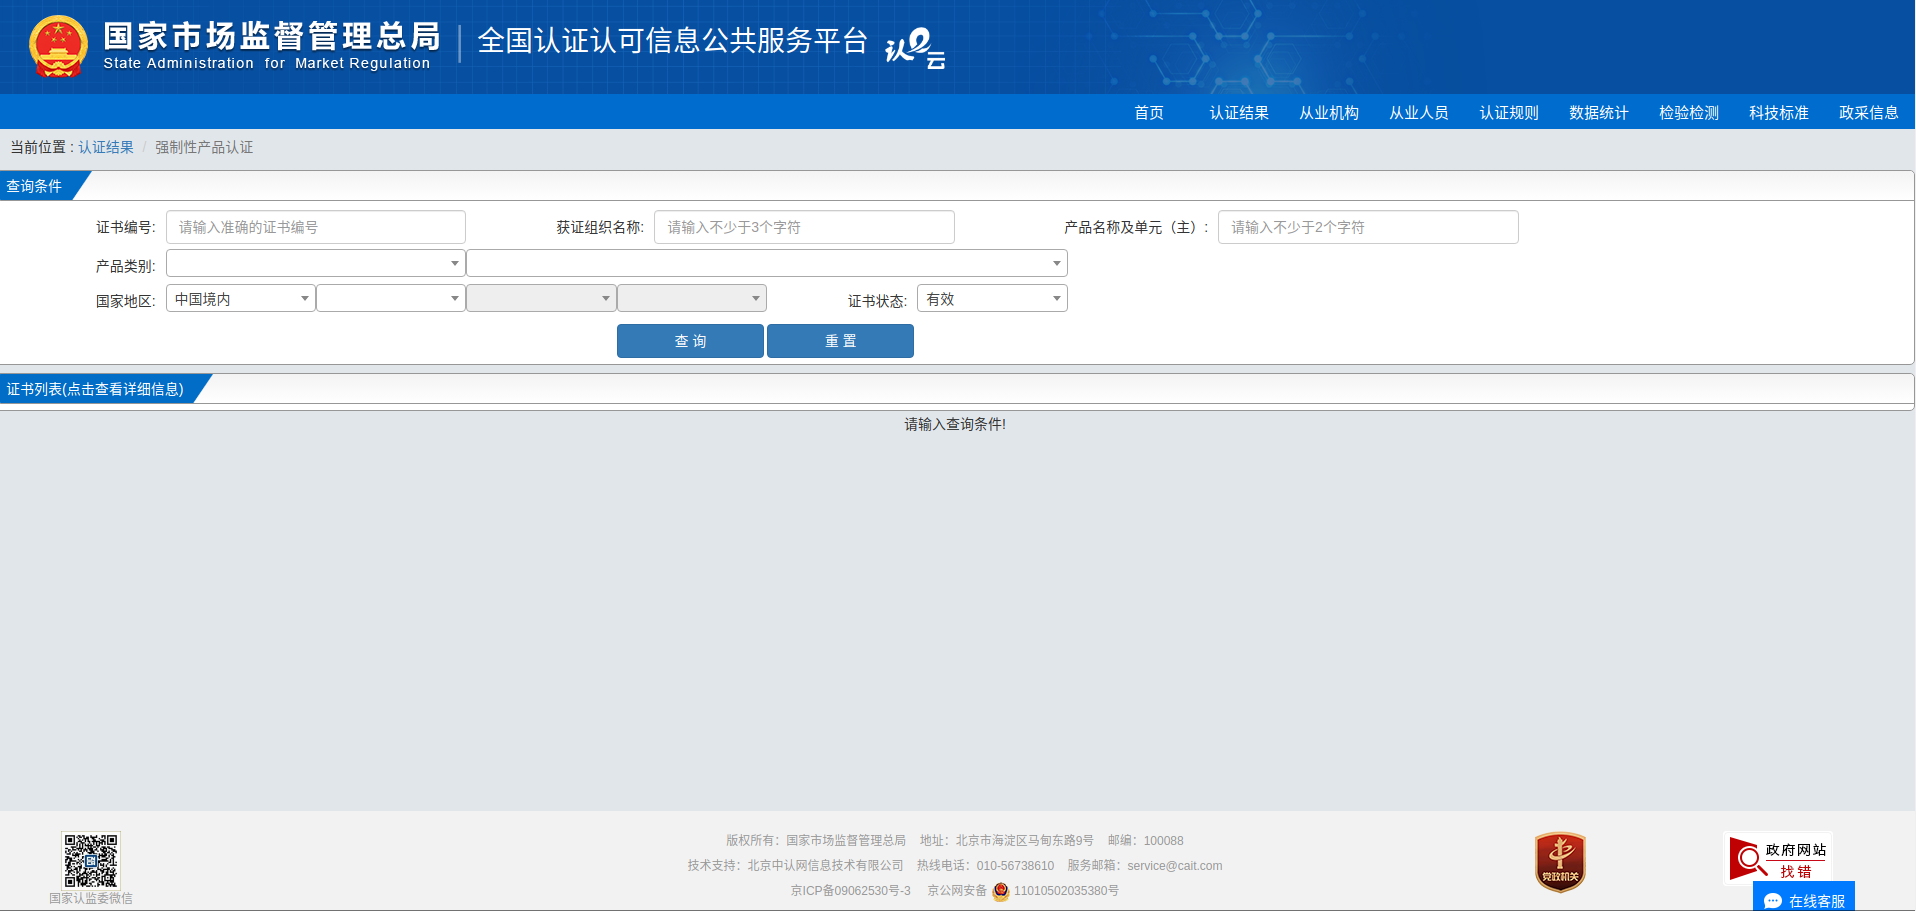Click the 认证结果 breadcrumb link
Viewport: 1916px width, 911px height.
[106, 147]
